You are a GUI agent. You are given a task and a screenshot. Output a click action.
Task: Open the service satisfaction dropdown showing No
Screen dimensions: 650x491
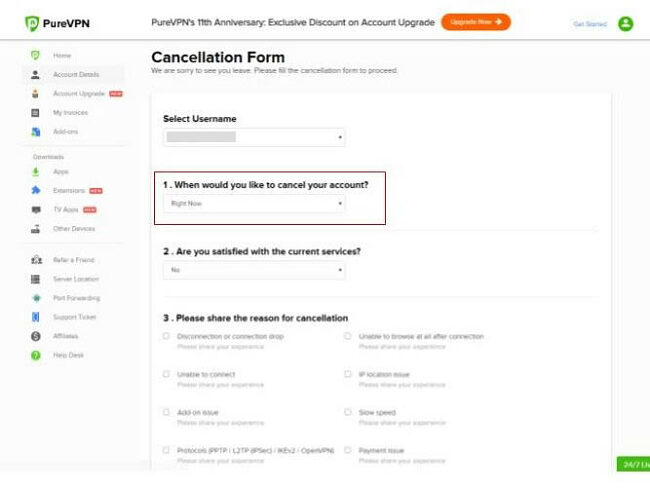coord(254,270)
